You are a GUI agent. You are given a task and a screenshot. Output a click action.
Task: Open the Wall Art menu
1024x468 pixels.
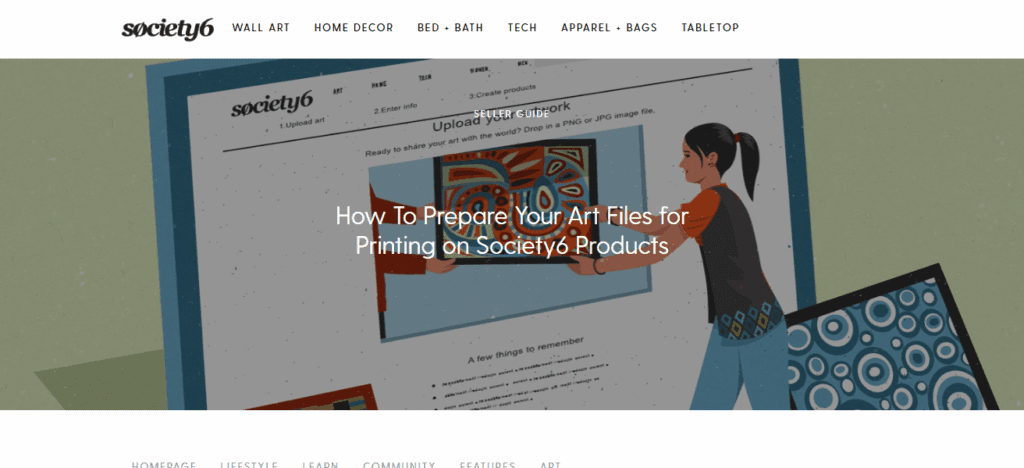pos(261,28)
